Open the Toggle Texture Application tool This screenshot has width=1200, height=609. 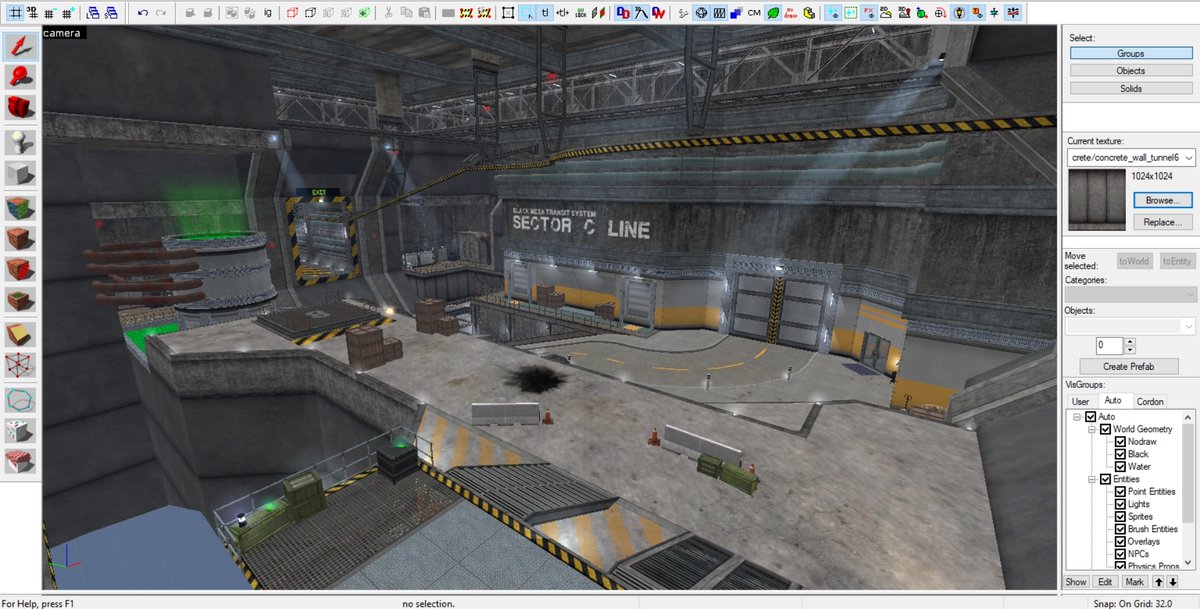click(x=20, y=206)
